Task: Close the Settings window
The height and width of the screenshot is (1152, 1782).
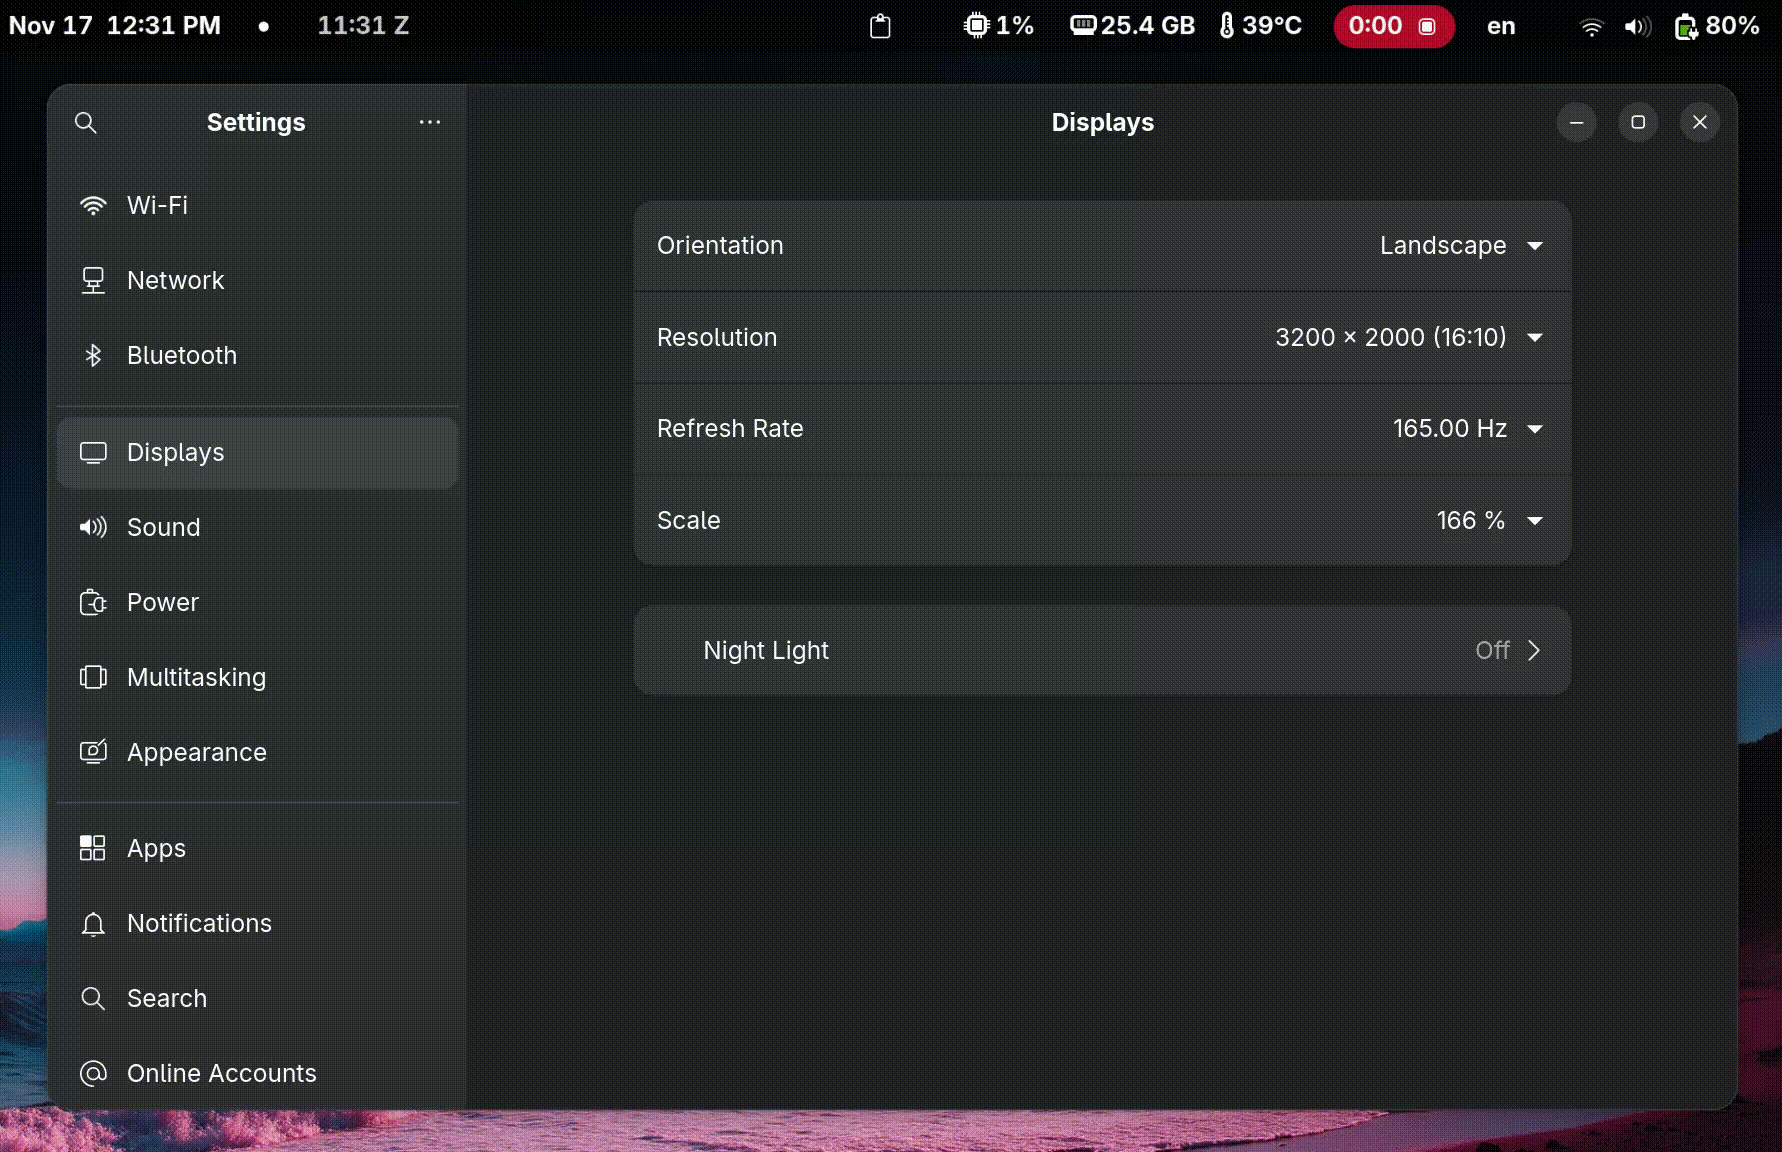Action: click(x=1700, y=123)
